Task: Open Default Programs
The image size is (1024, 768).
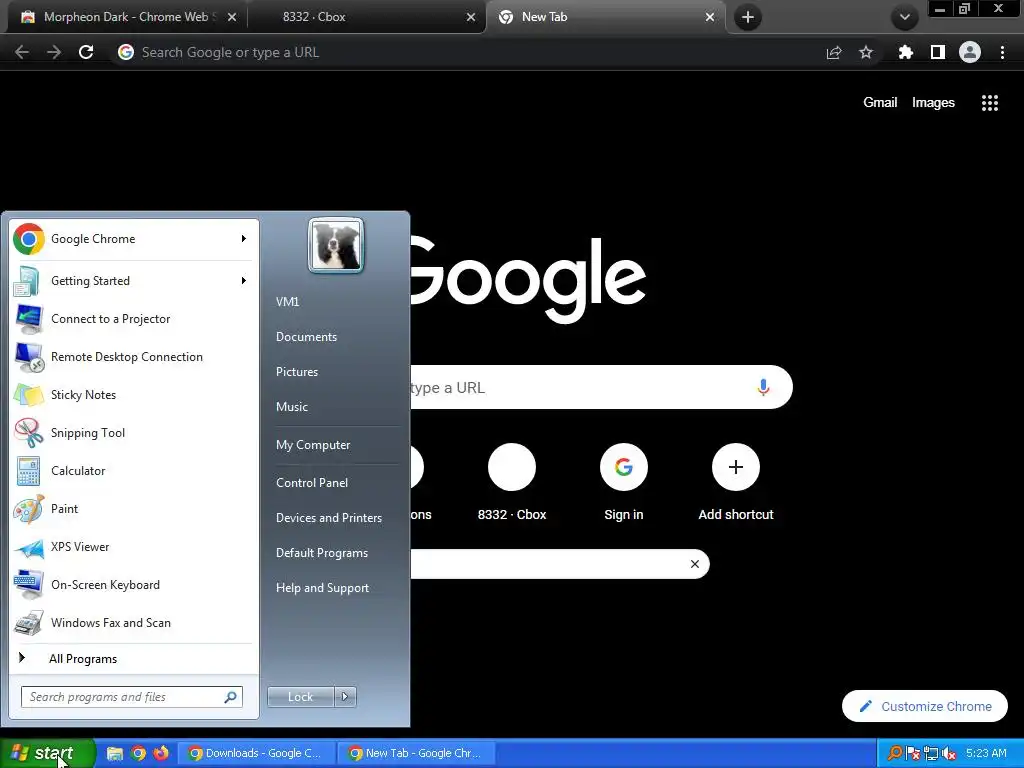Action: [x=322, y=553]
